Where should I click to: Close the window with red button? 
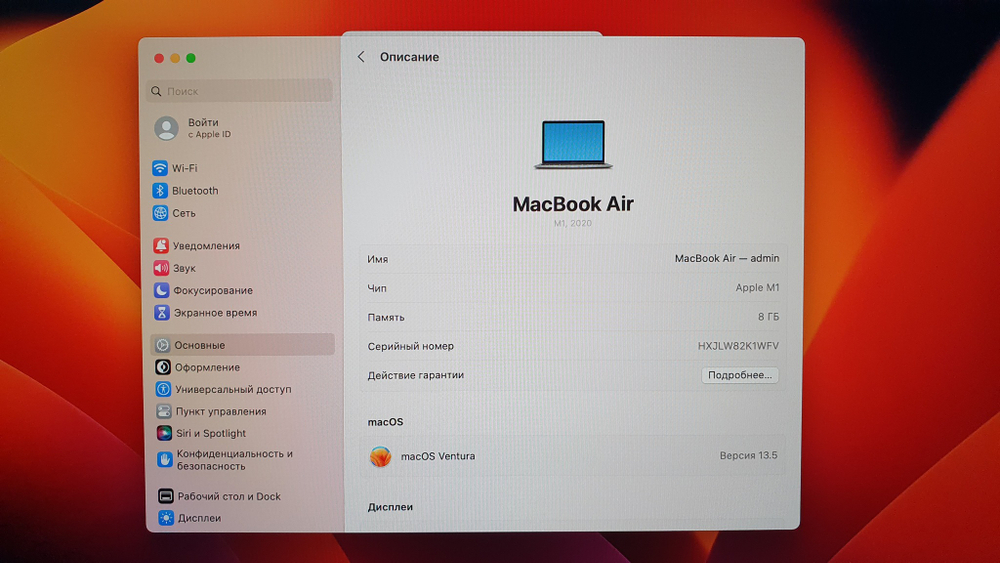click(x=159, y=58)
